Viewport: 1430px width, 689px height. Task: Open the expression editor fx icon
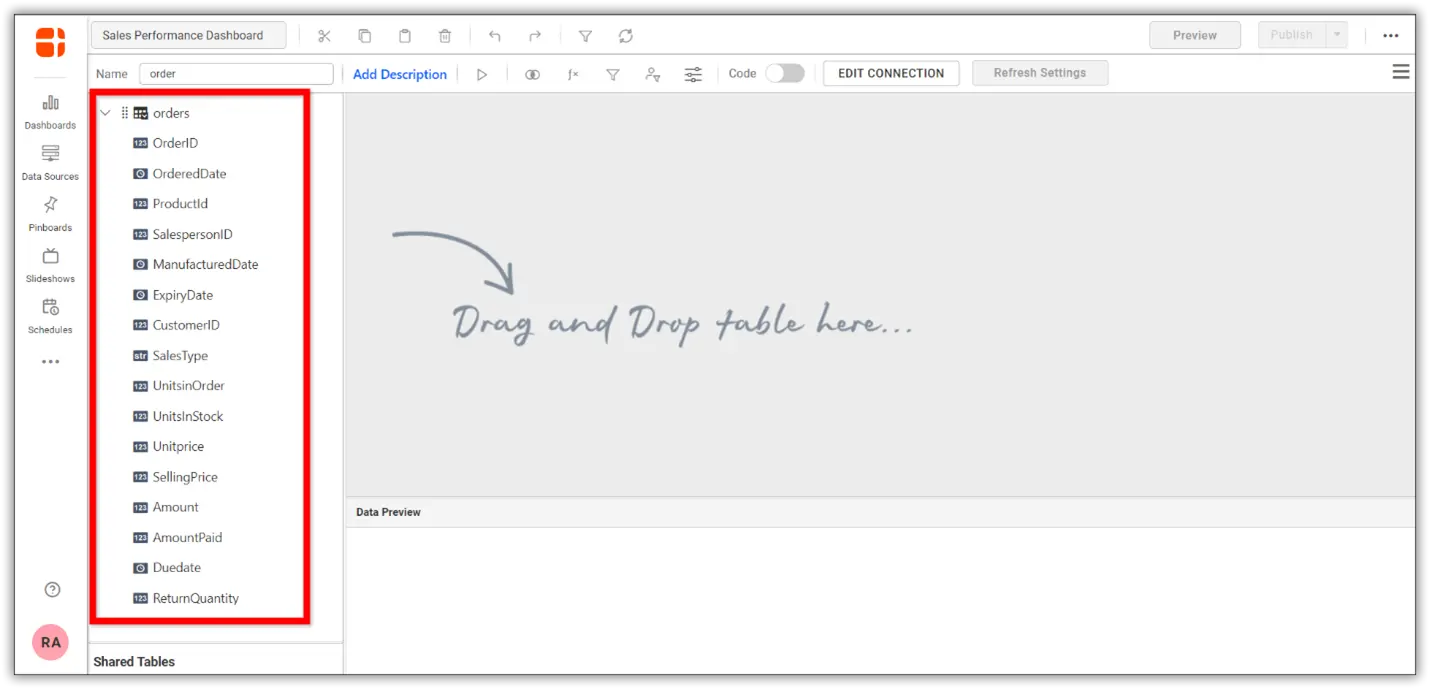pos(572,73)
